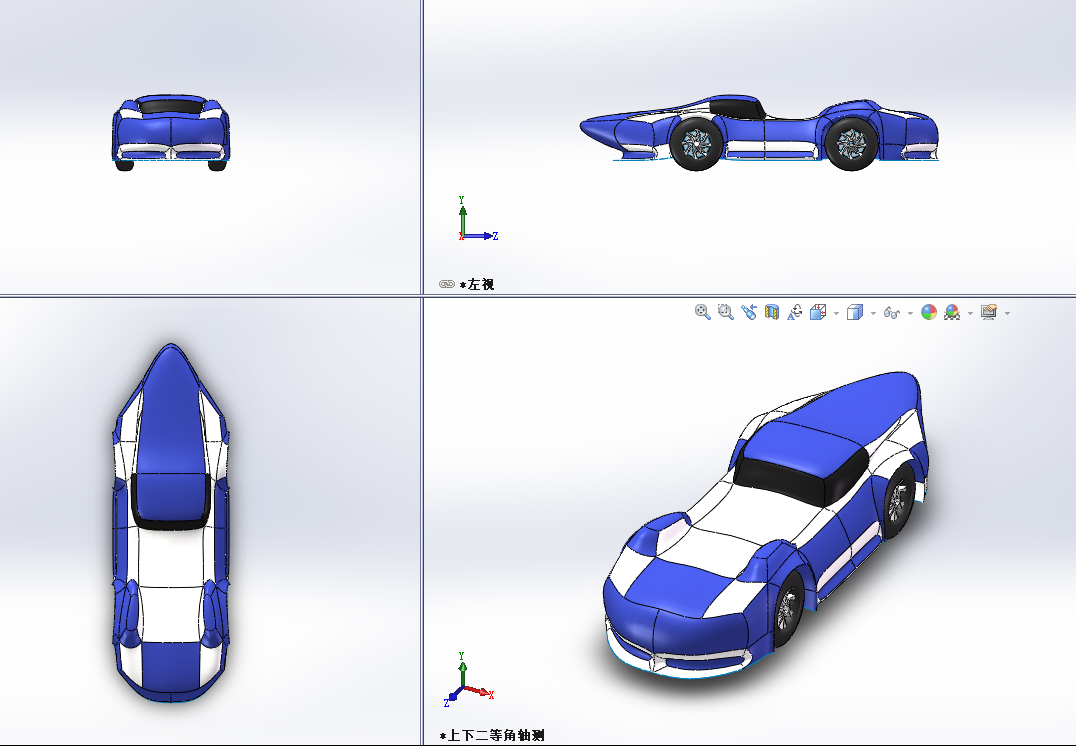This screenshot has width=1076, height=746.
Task: Activate the Zoom to Area tool
Action: tap(725, 312)
